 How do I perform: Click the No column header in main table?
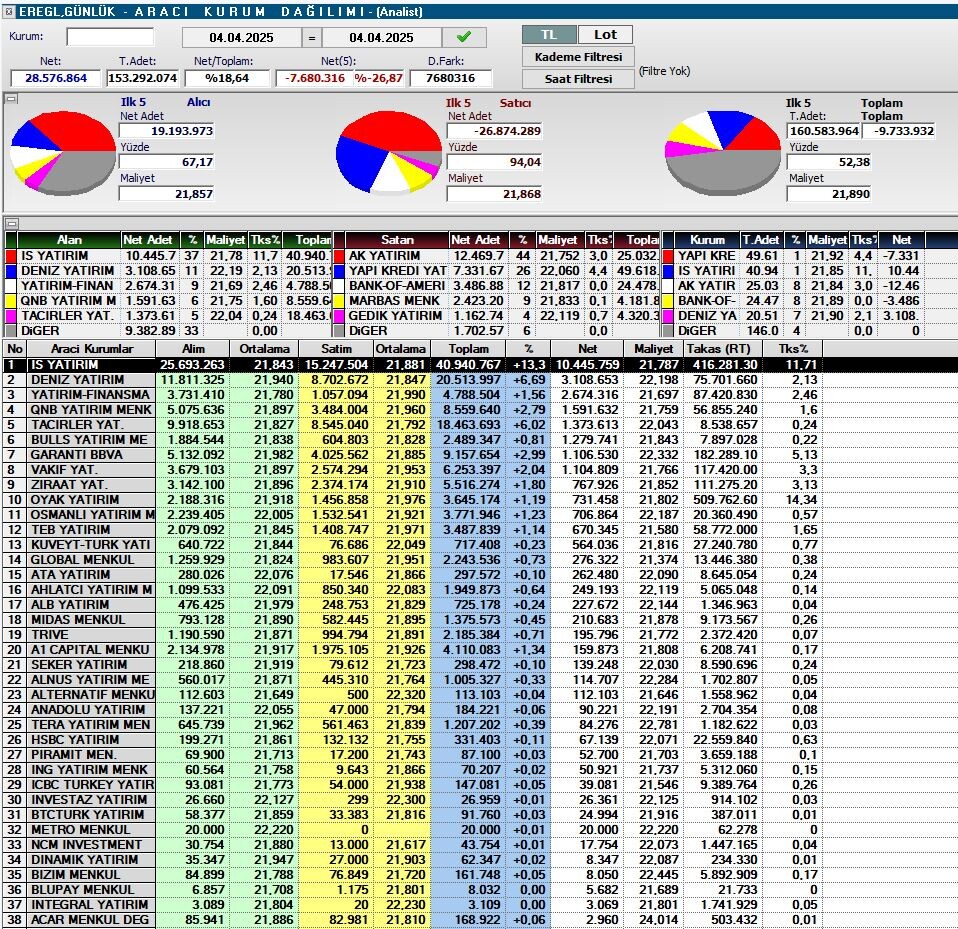(x=15, y=349)
